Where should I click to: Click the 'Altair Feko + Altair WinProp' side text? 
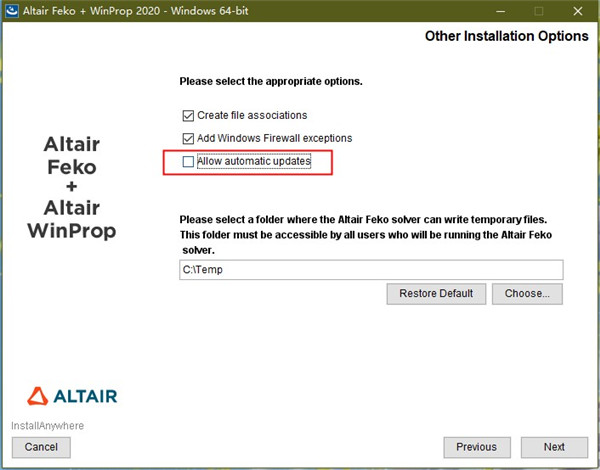click(72, 188)
